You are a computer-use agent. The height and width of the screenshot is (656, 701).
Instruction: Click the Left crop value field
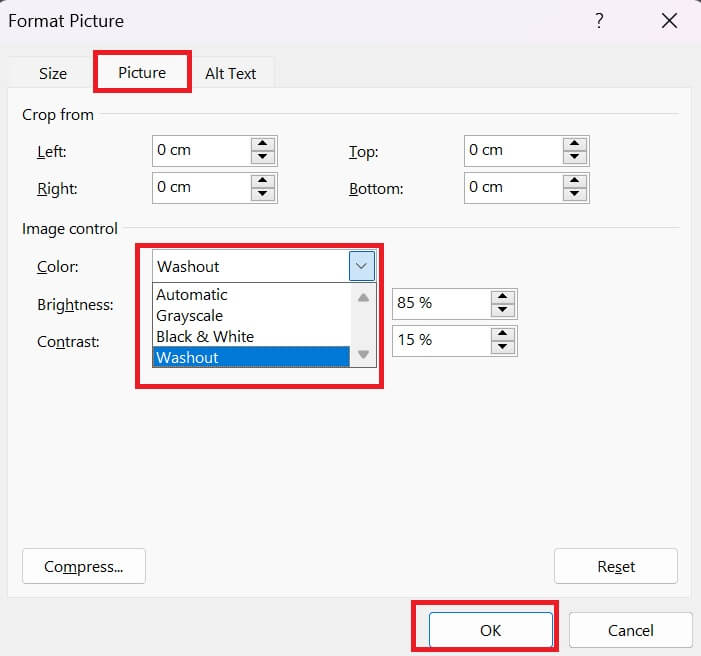[201, 151]
